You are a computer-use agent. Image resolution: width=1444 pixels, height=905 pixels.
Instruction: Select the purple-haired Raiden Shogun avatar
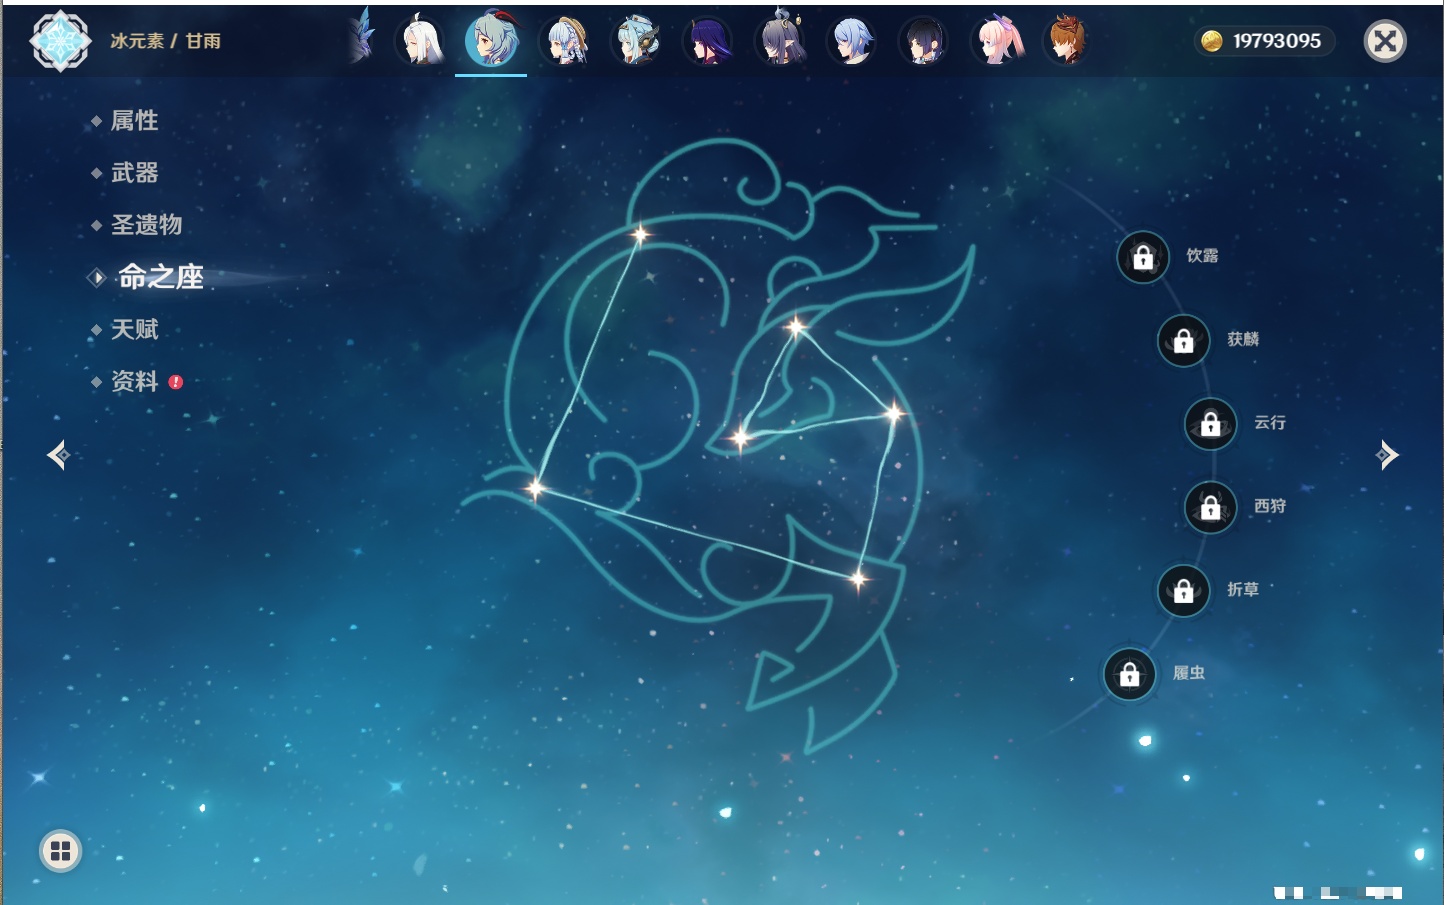coord(708,41)
